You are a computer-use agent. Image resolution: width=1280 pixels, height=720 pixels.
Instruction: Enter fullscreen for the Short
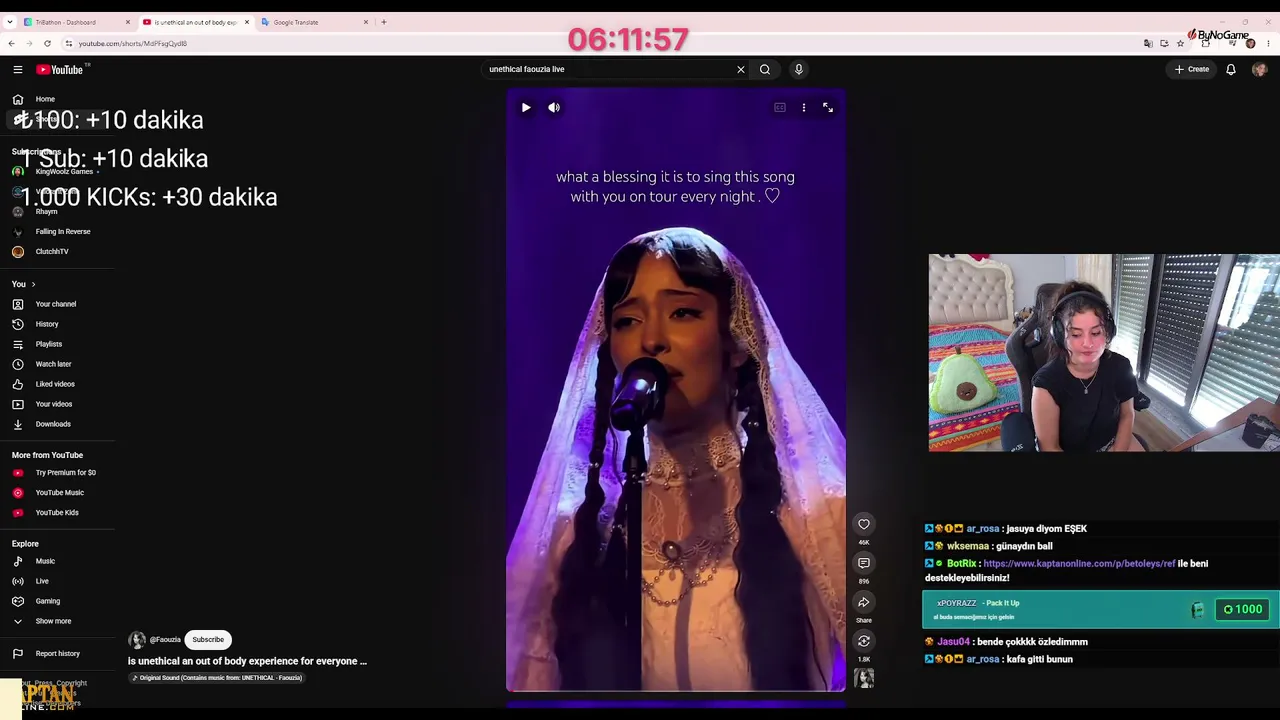pos(828,107)
